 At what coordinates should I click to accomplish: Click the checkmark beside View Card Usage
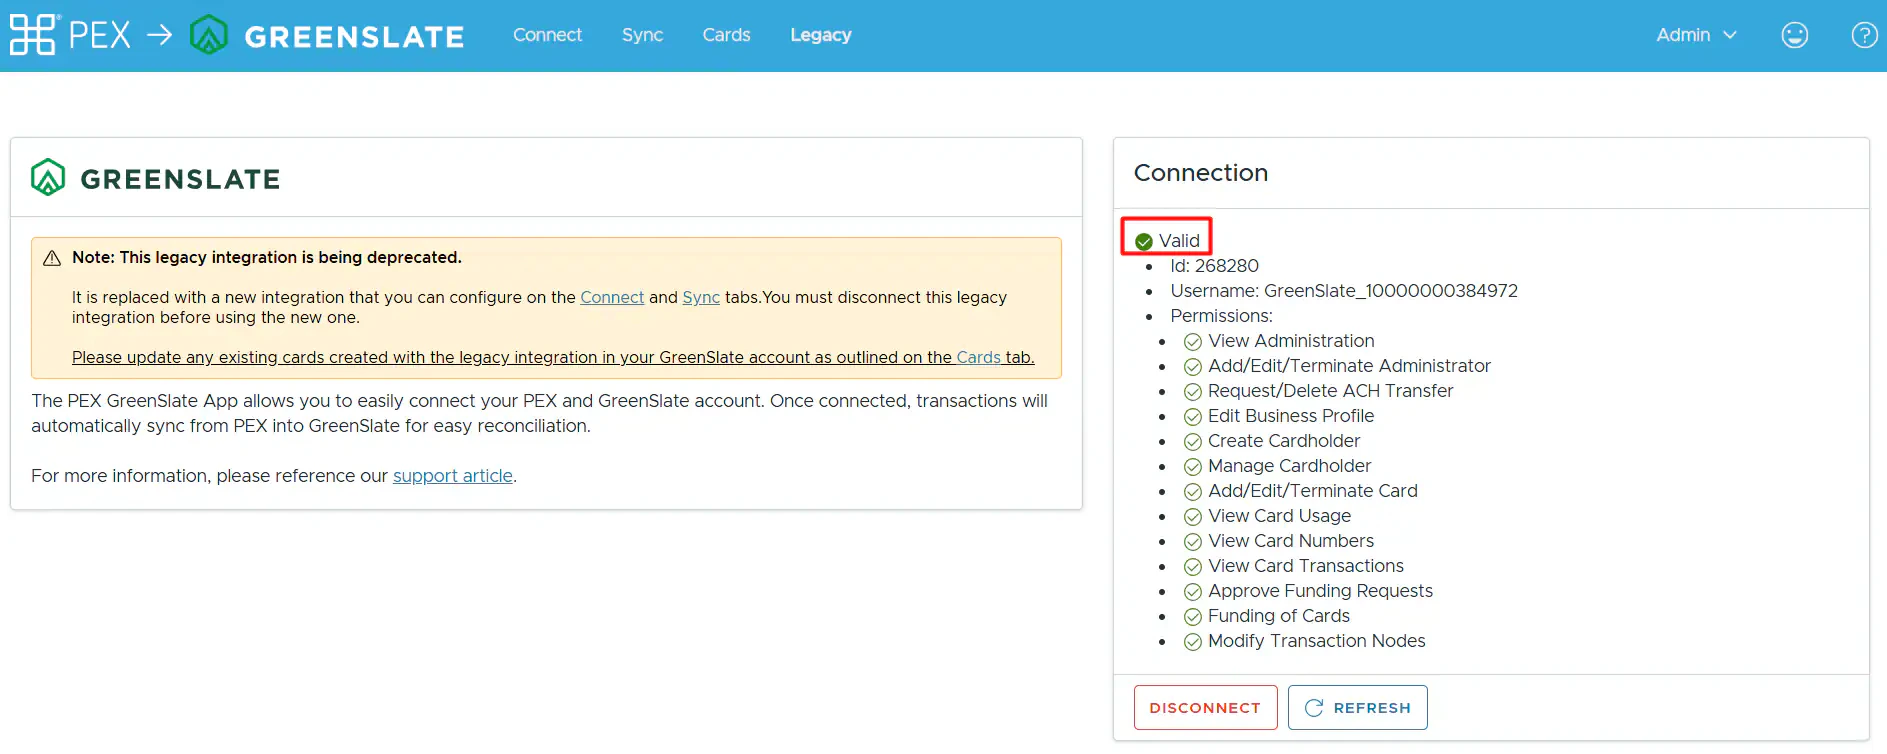[1193, 517]
